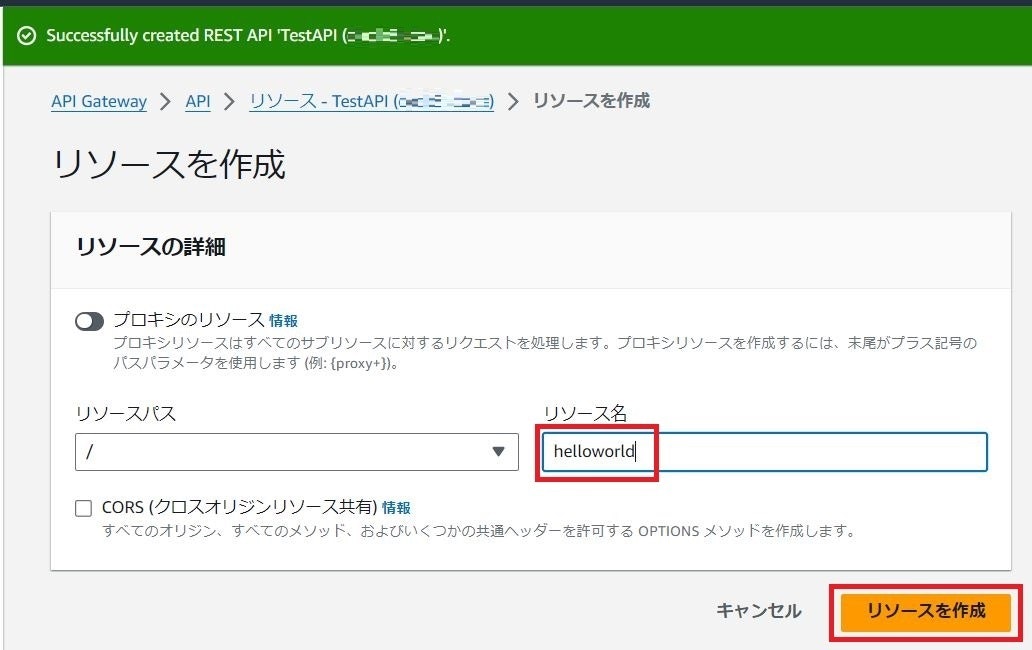Click the orange リソースを作成 button
Viewport: 1032px width, 650px height.
[x=926, y=612]
